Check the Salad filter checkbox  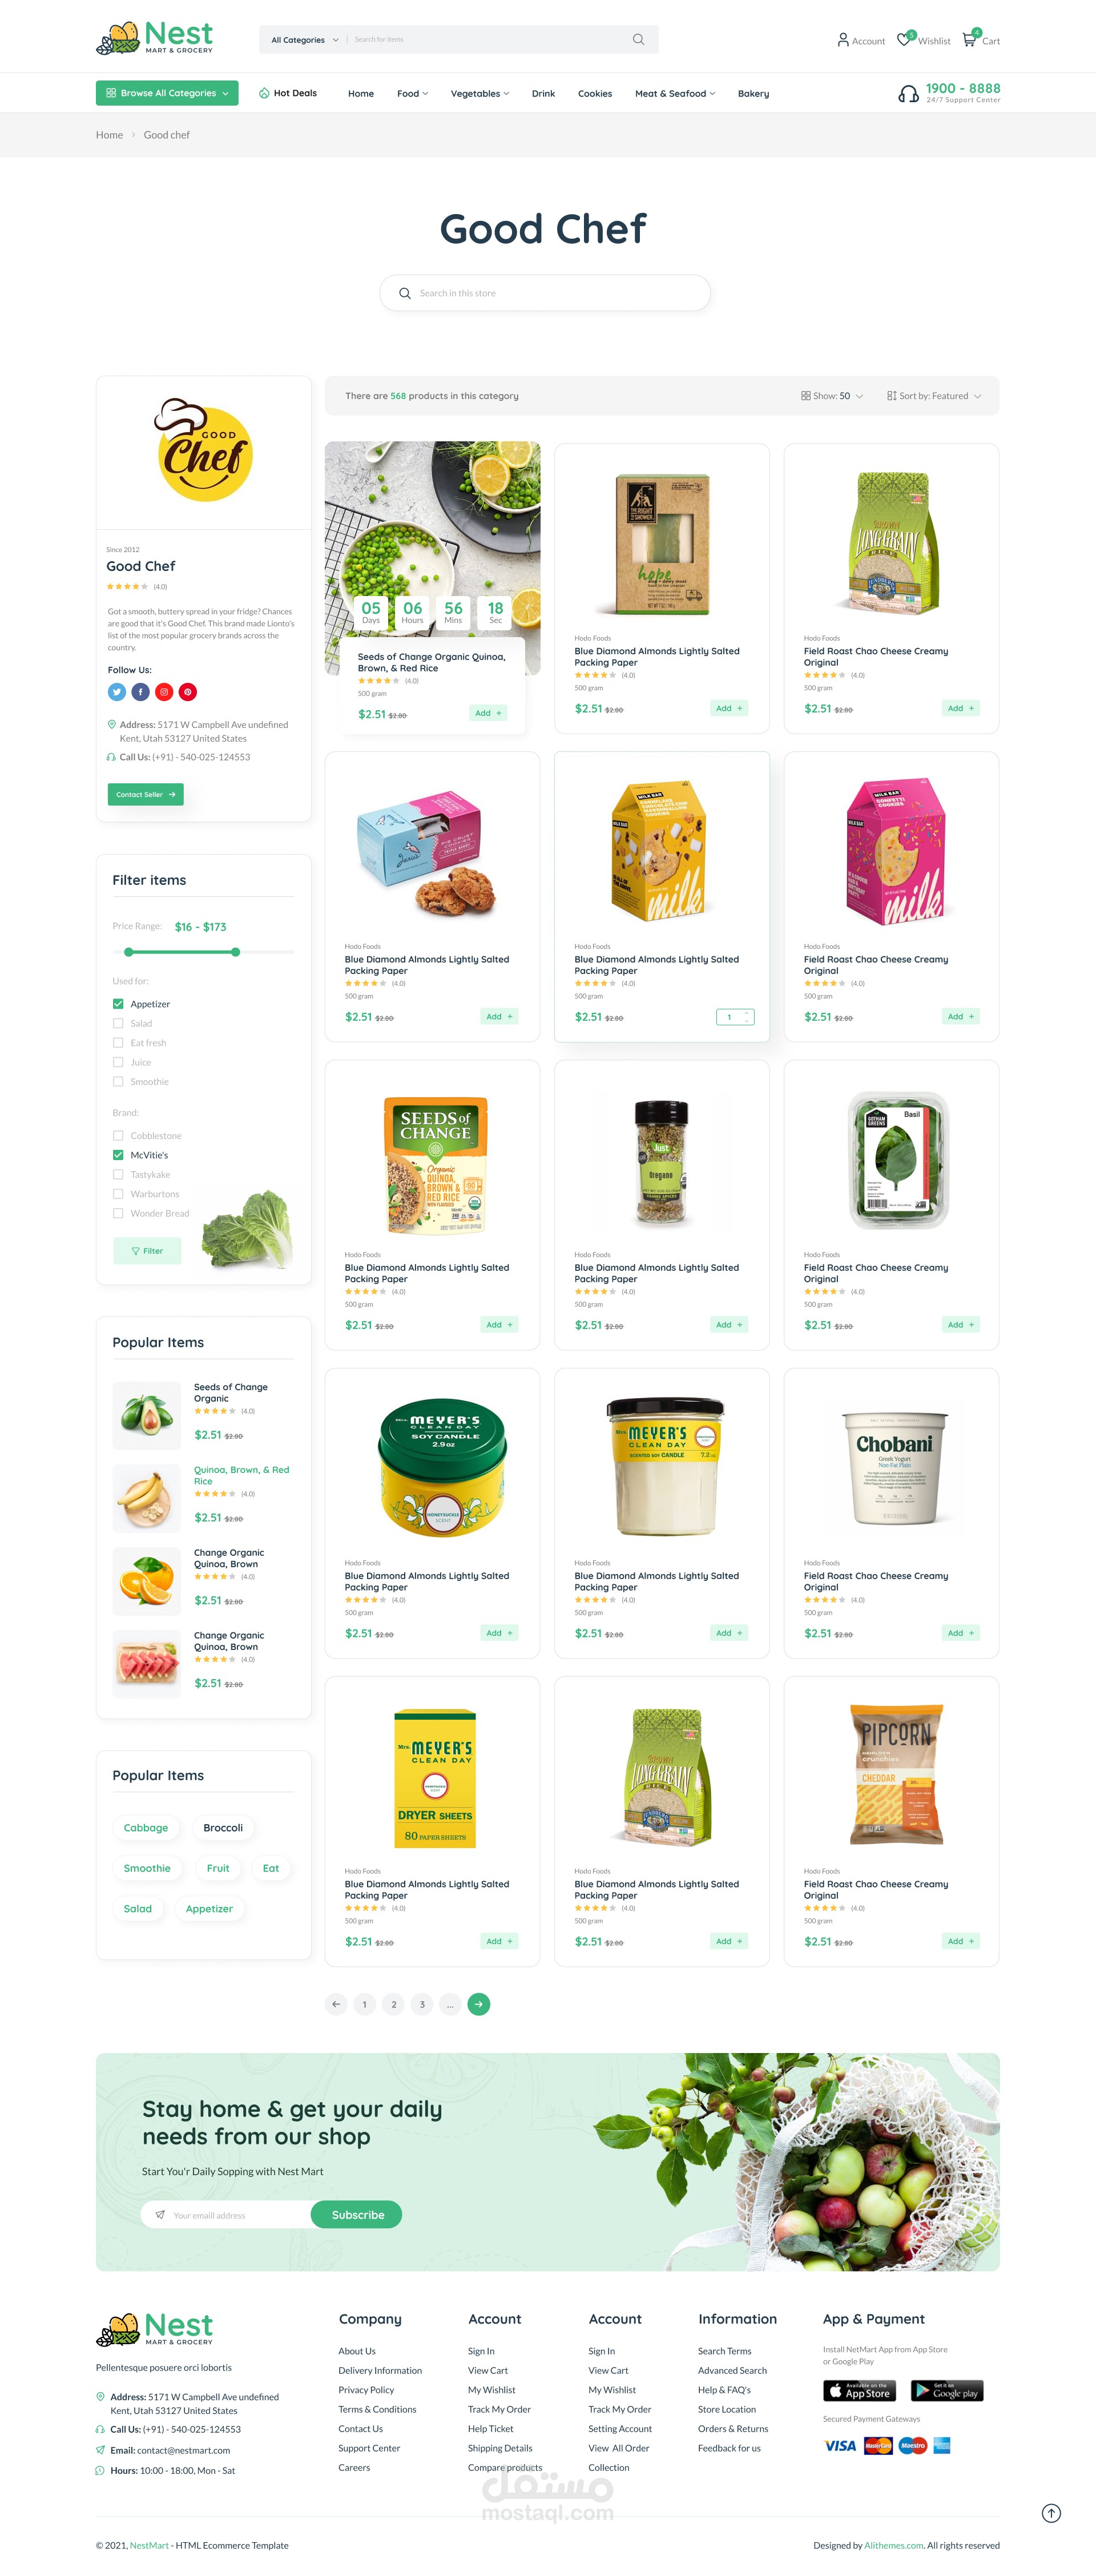tap(118, 1023)
